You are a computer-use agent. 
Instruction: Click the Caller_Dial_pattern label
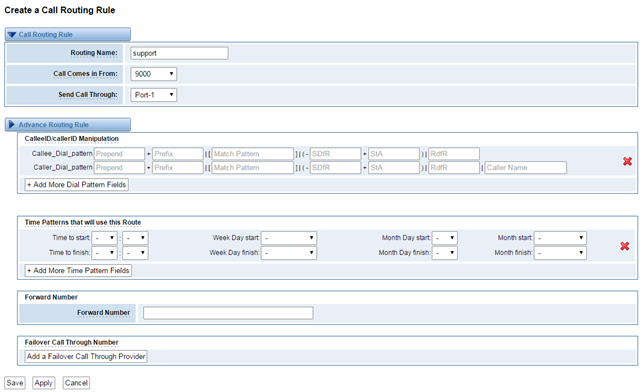63,167
